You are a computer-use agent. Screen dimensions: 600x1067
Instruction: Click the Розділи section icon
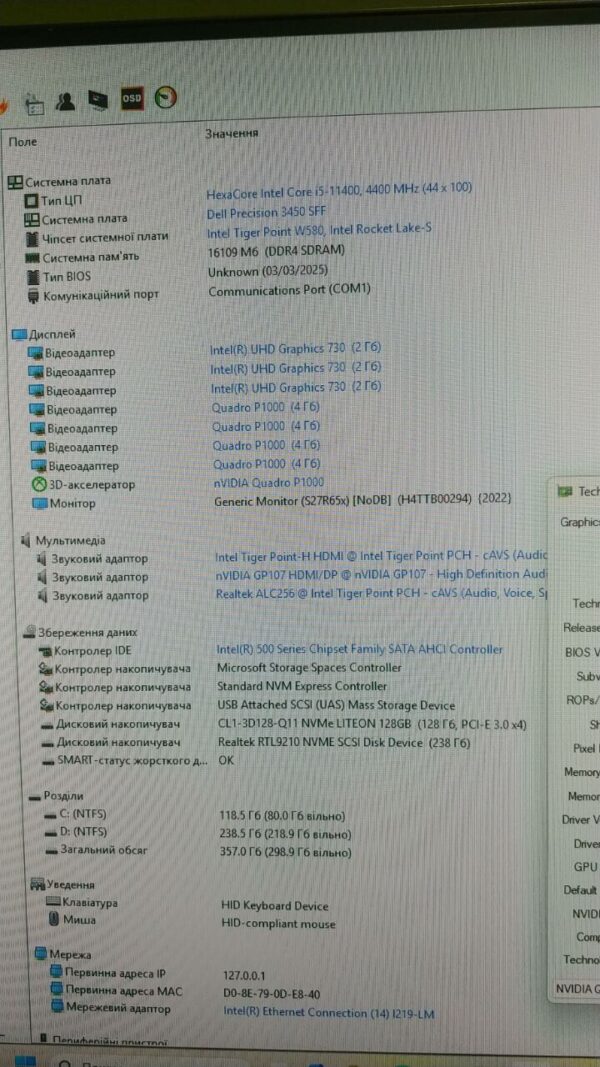35,796
